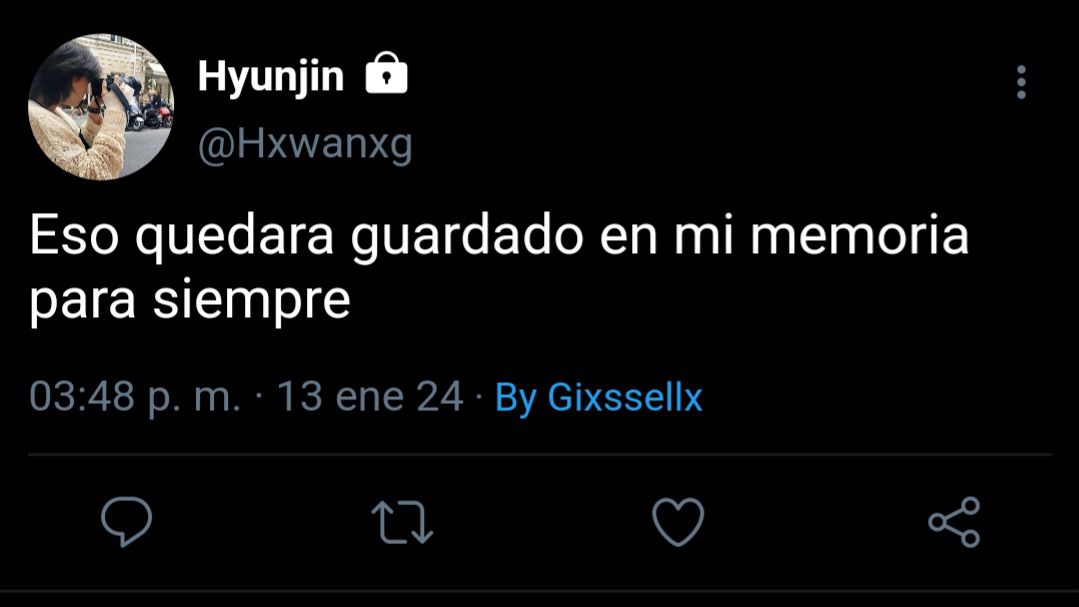Click the padlock icon beside Hyunjin

(x=386, y=73)
